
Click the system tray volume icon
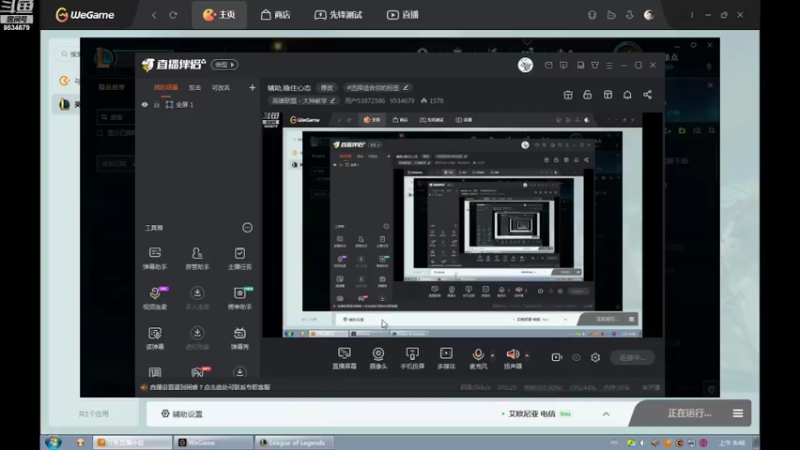click(x=643, y=443)
